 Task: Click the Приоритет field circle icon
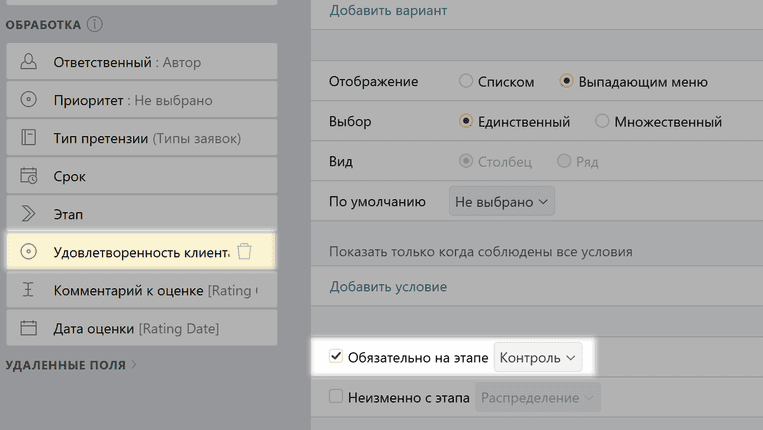[29, 100]
